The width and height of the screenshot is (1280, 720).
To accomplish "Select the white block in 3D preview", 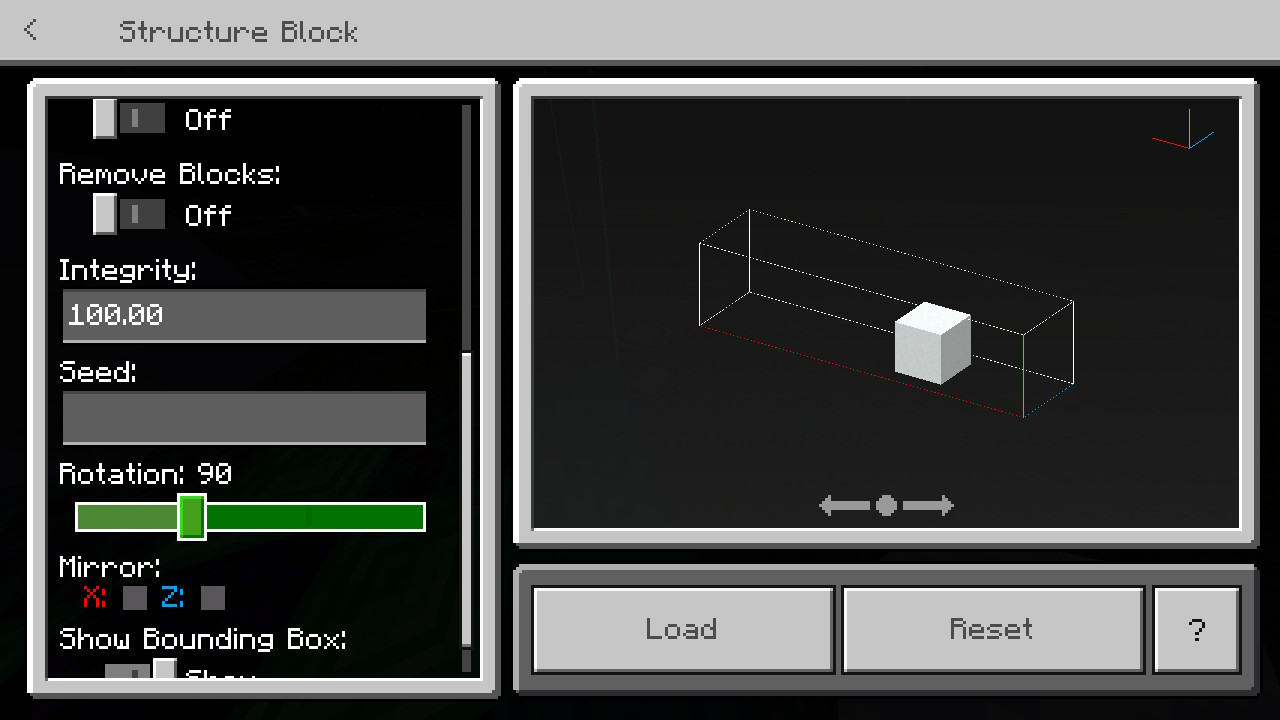I will tap(932, 343).
